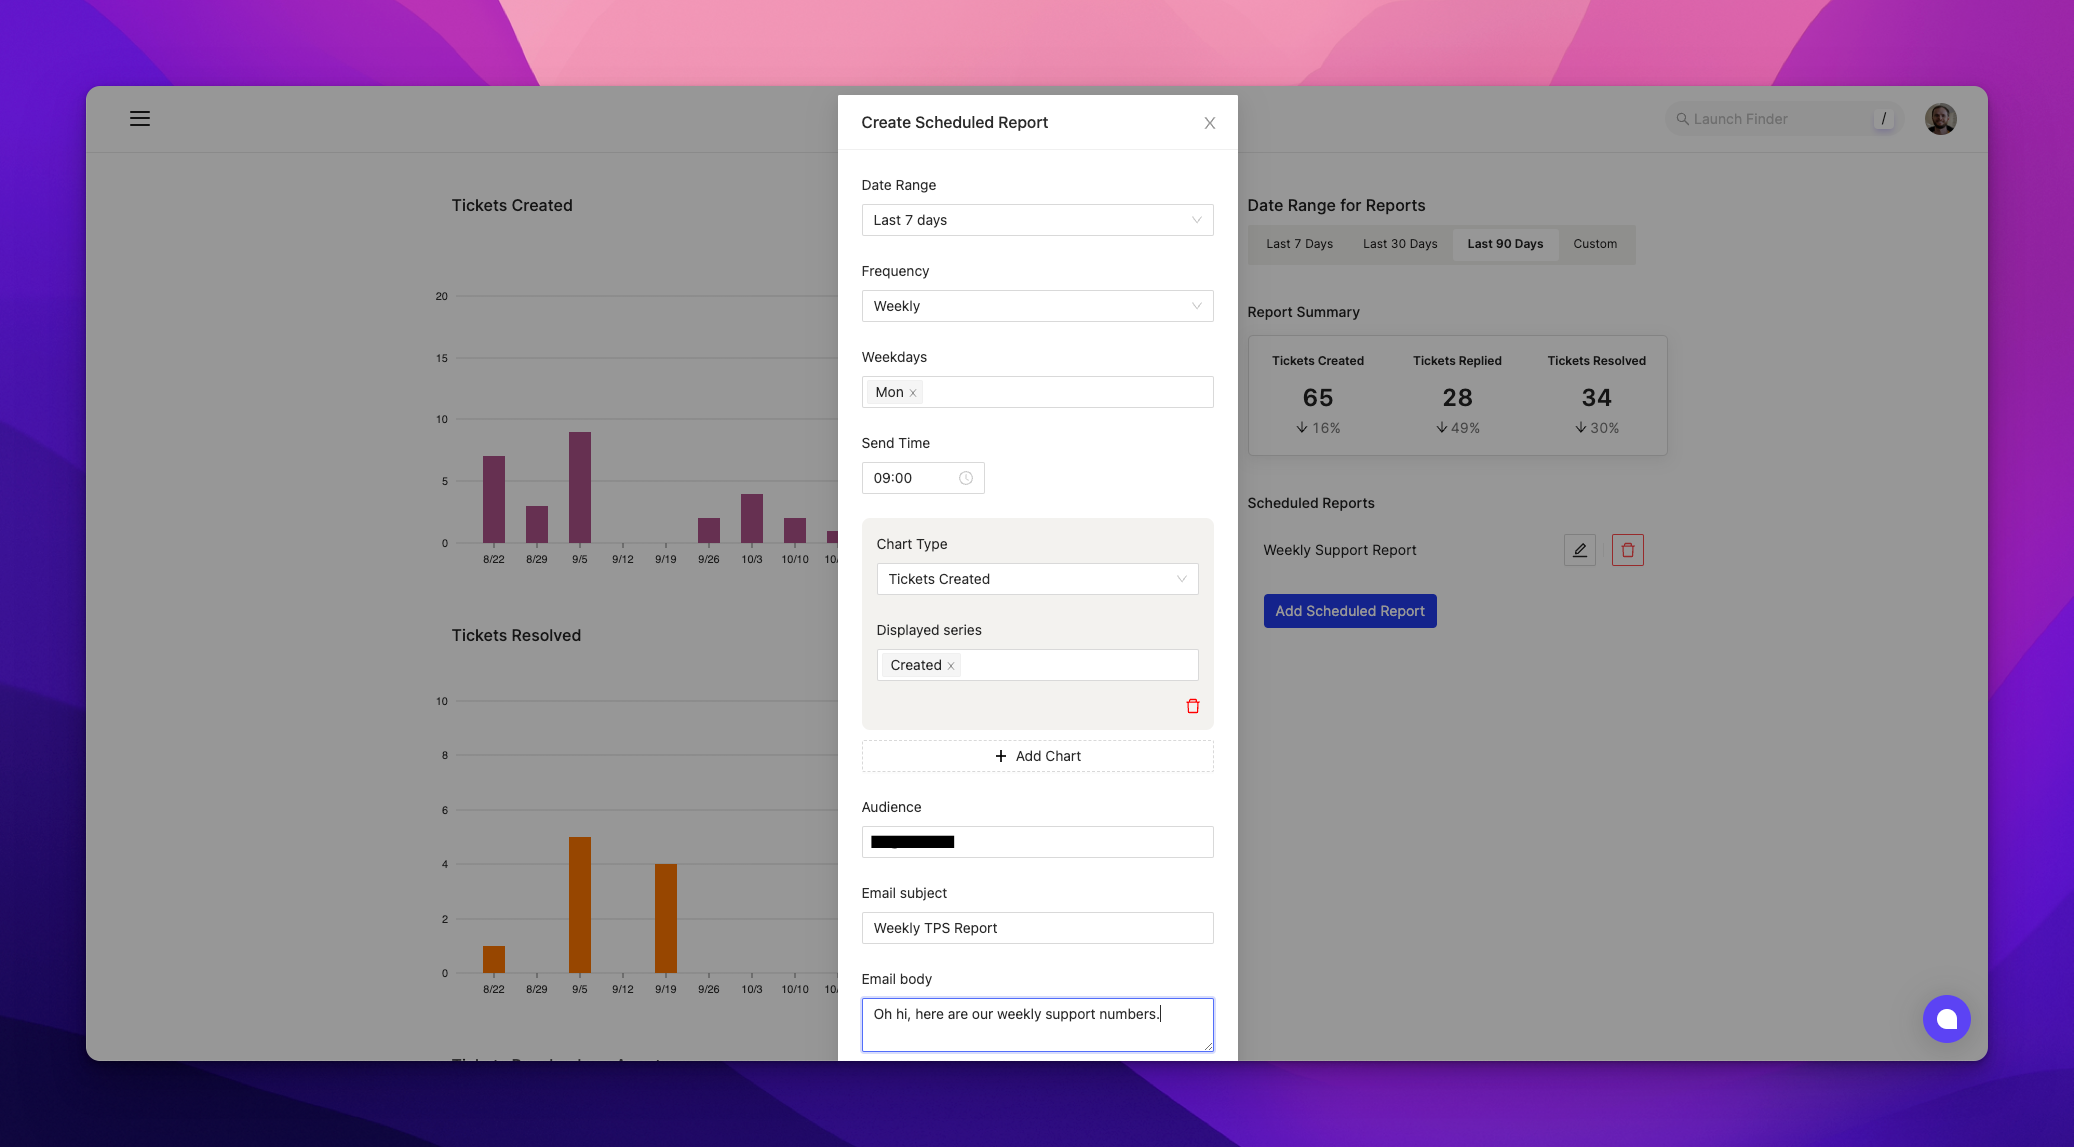The width and height of the screenshot is (2074, 1147).
Task: Click the Weekly Support Report entry
Action: point(1339,550)
